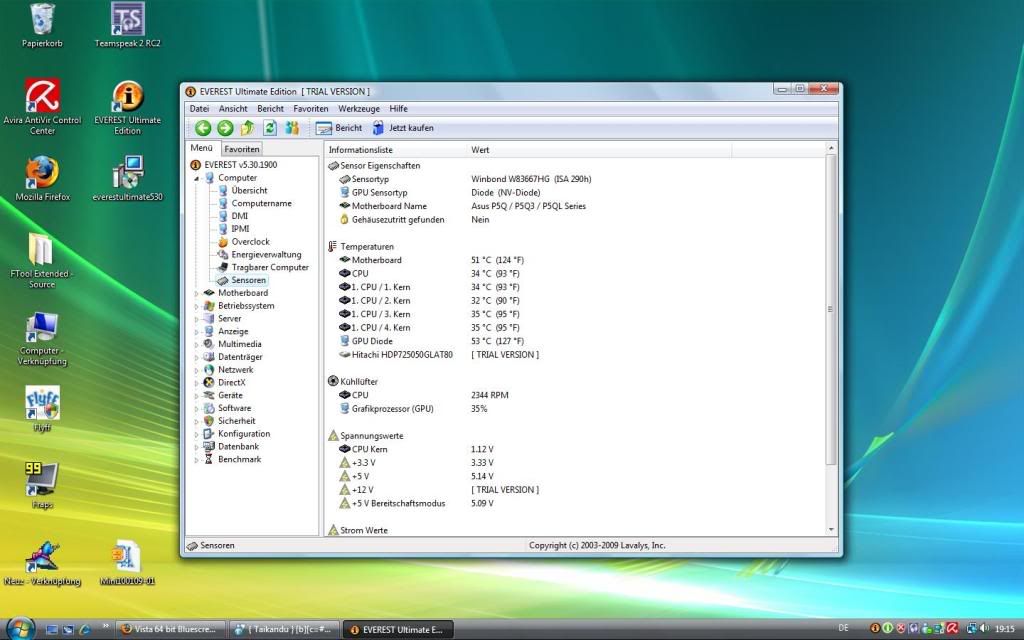Click the Informationsliste column header
The height and width of the screenshot is (640, 1024).
[396, 150]
